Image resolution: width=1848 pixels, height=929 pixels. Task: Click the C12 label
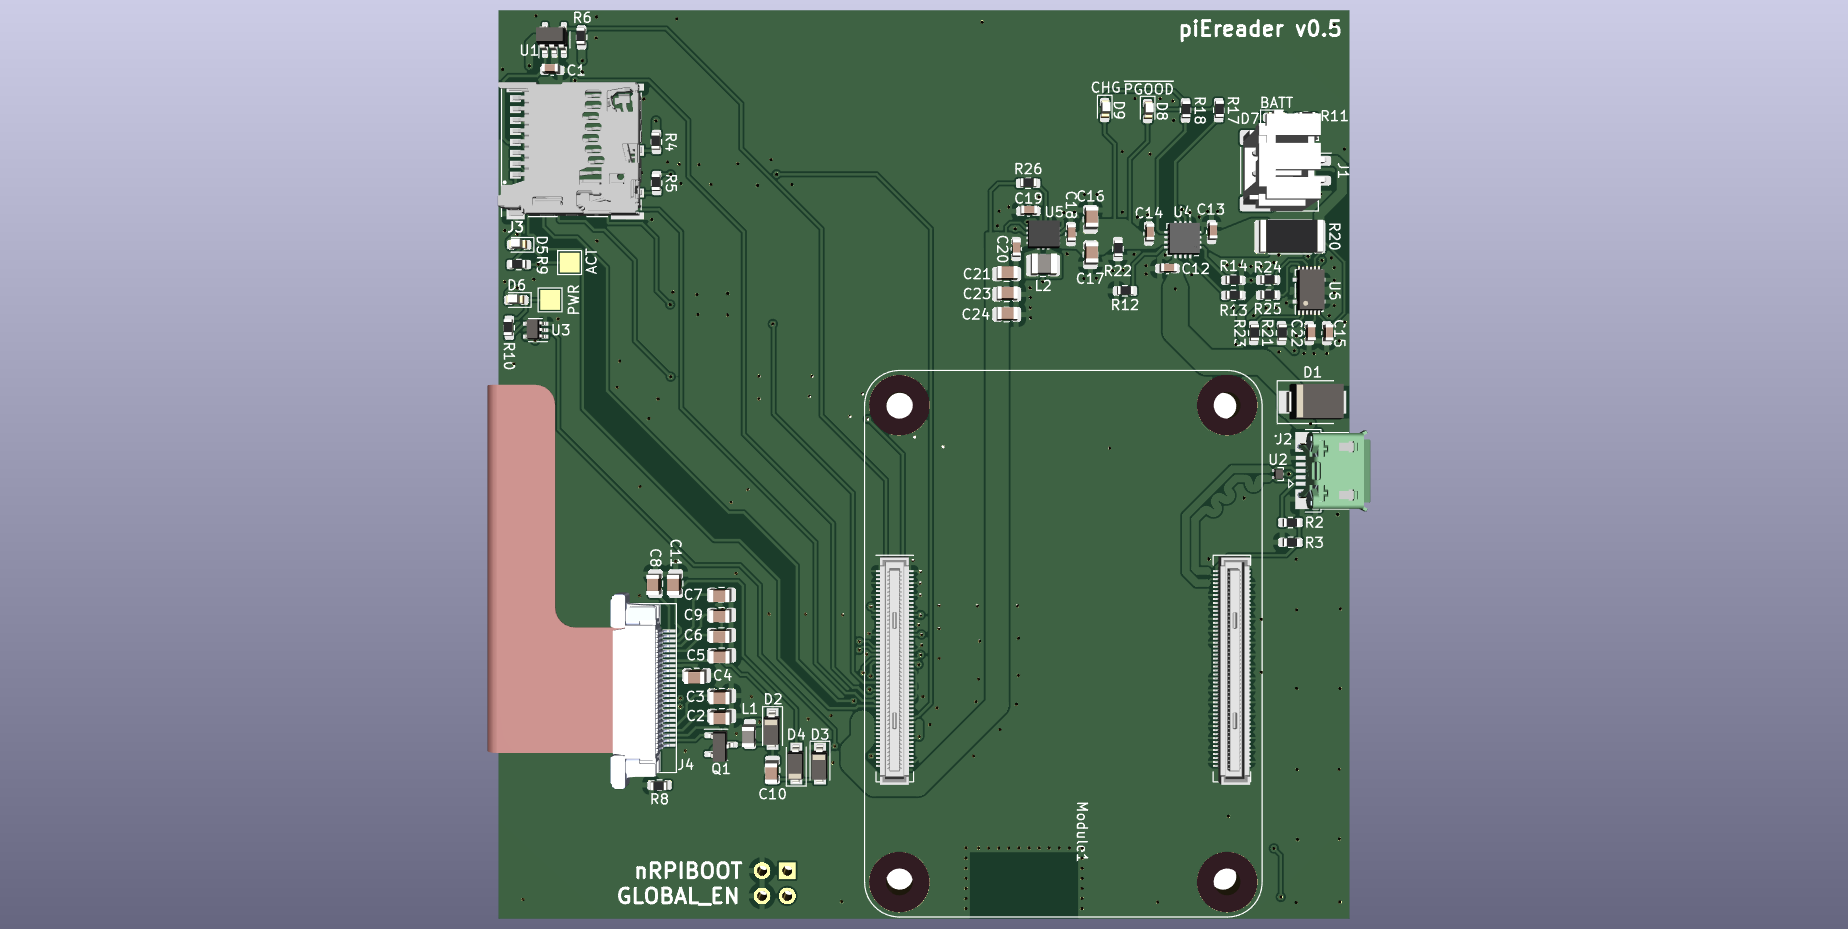click(1196, 269)
